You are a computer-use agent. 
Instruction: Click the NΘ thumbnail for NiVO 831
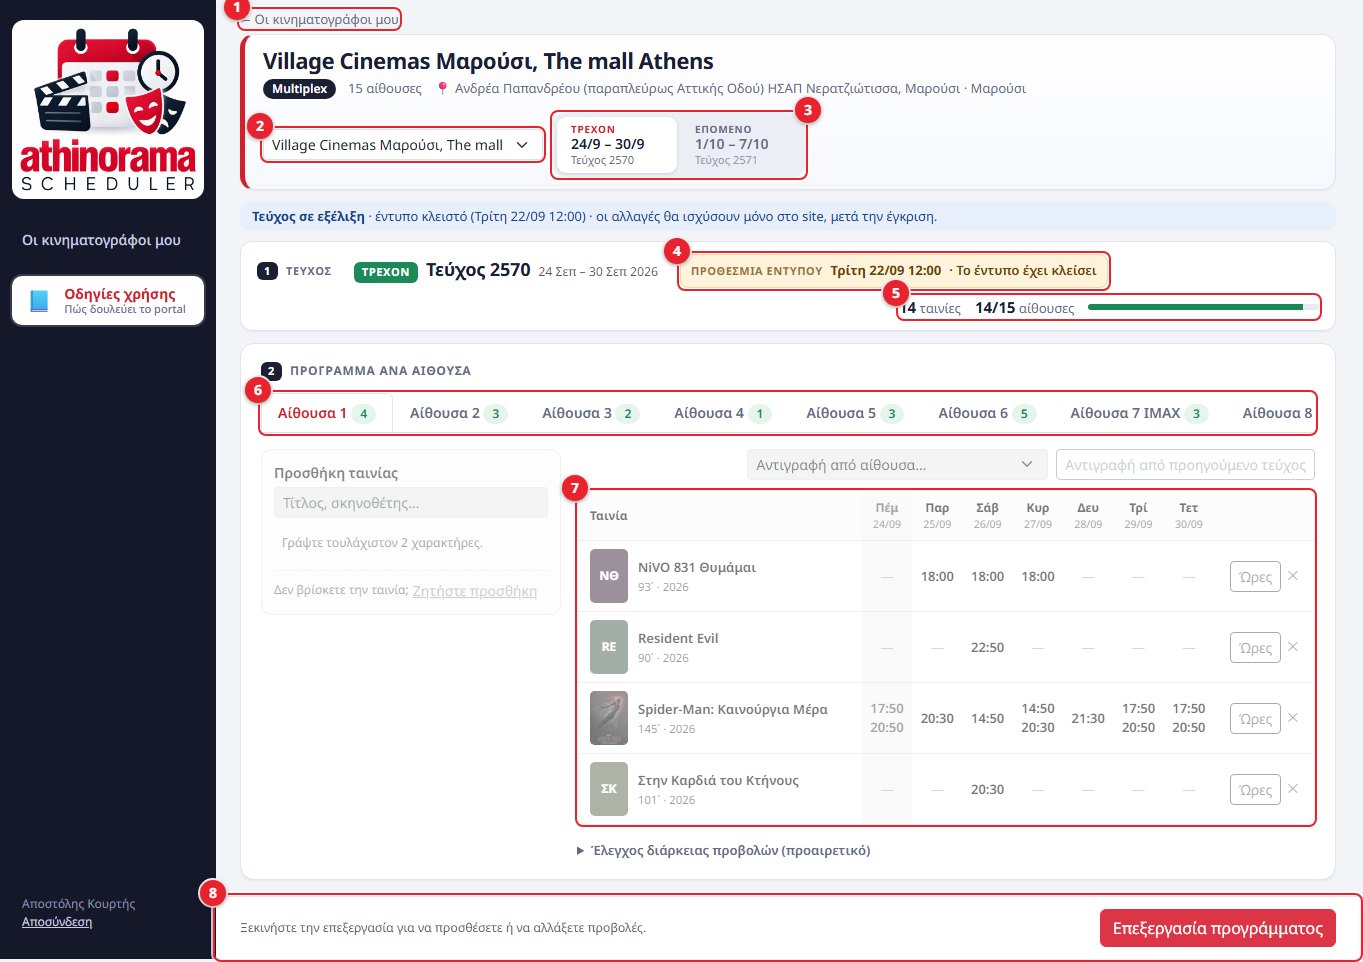coord(609,576)
